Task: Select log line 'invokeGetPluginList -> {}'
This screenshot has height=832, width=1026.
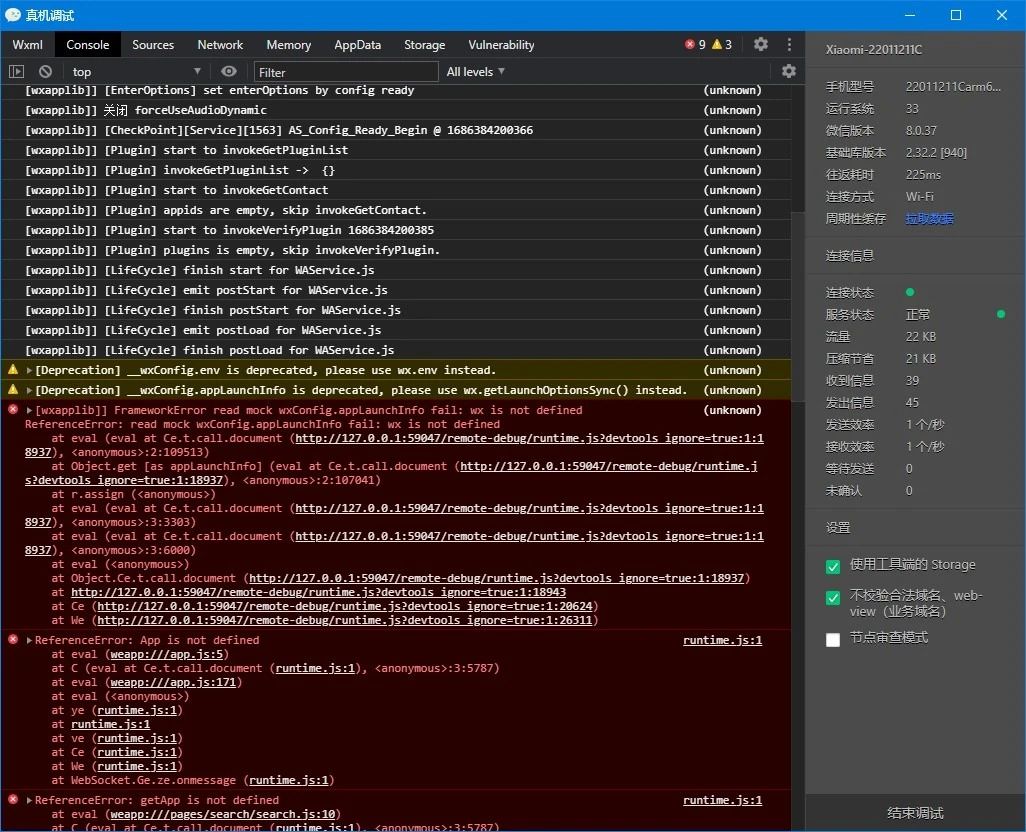Action: (x=395, y=170)
